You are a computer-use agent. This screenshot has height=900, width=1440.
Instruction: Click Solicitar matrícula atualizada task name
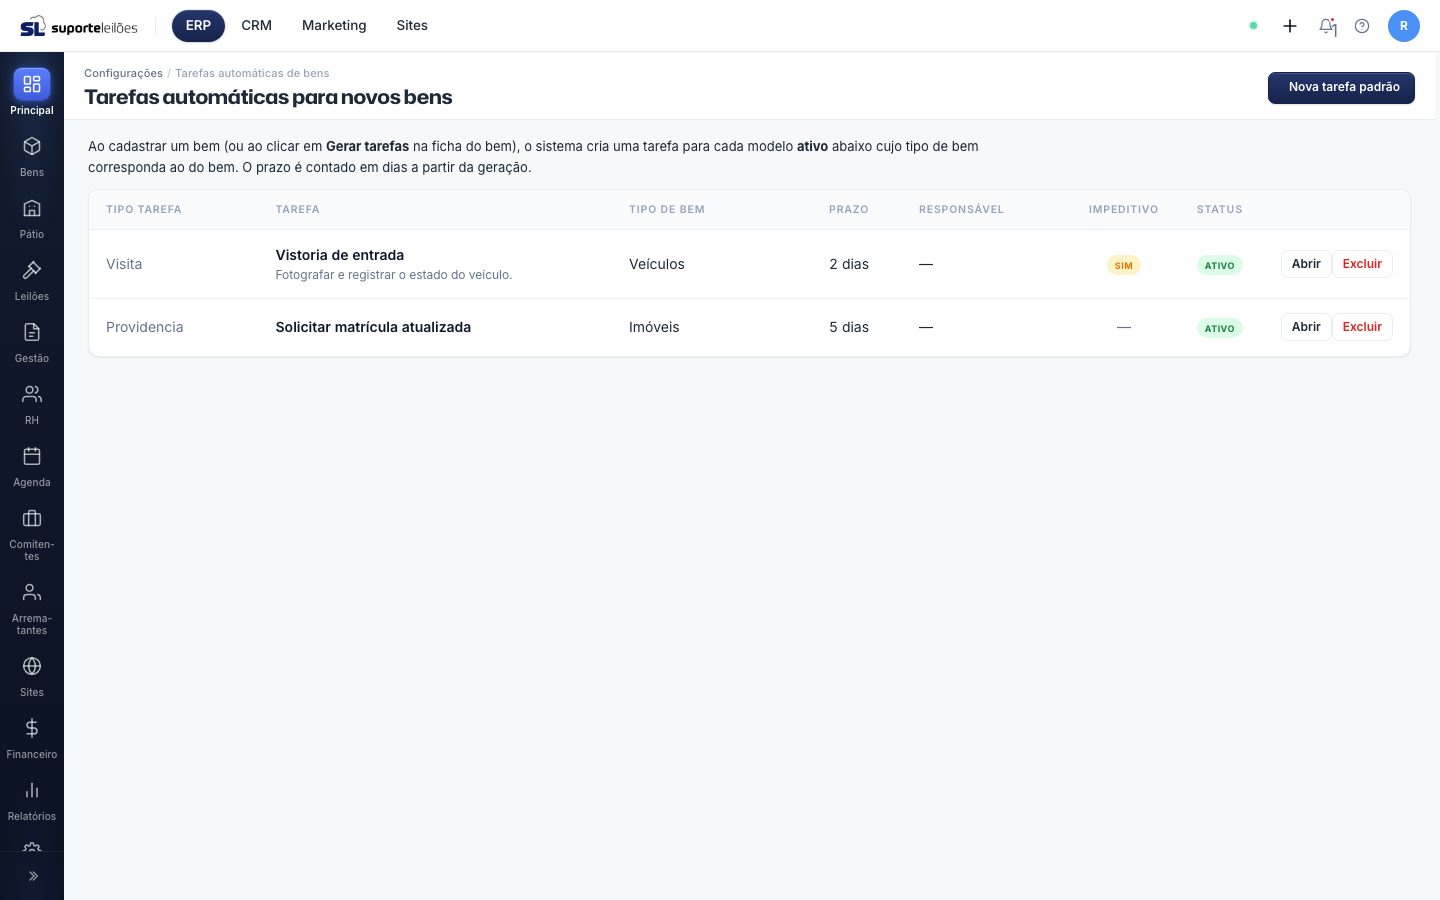click(x=373, y=327)
